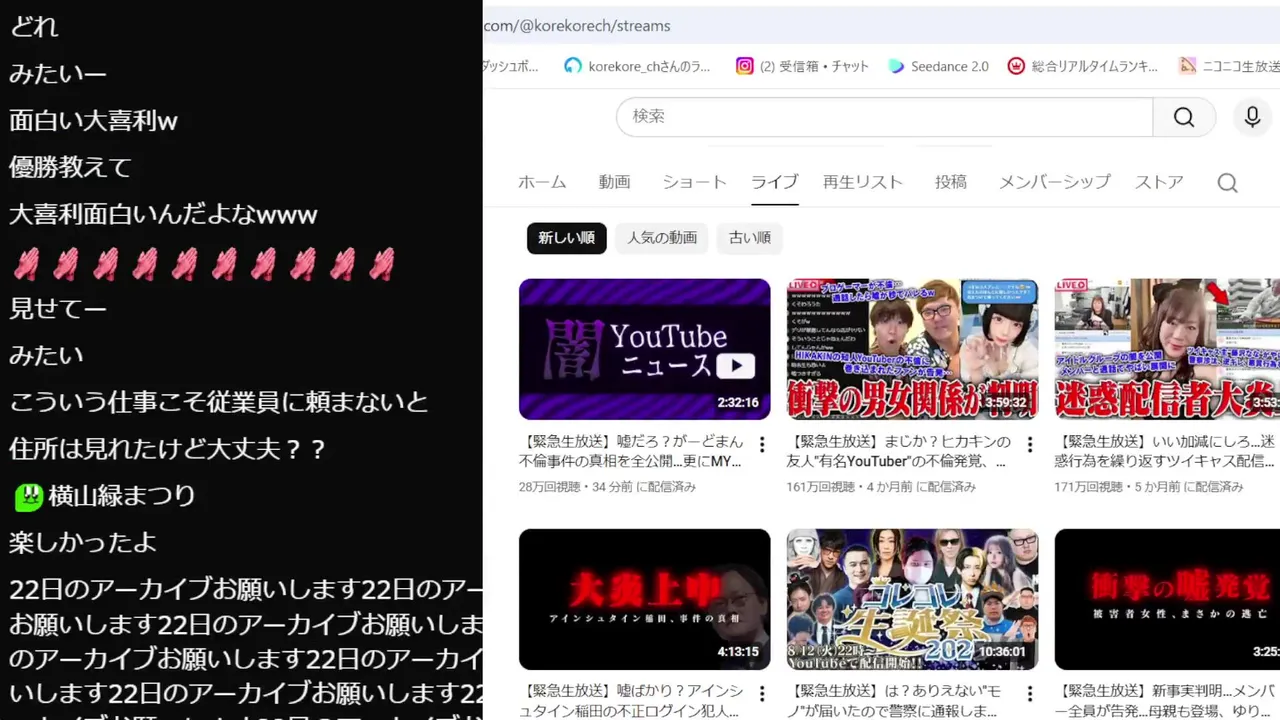Open the realtime ranking bookmark icon
This screenshot has height=720, width=1280.
pyautogui.click(x=1016, y=66)
